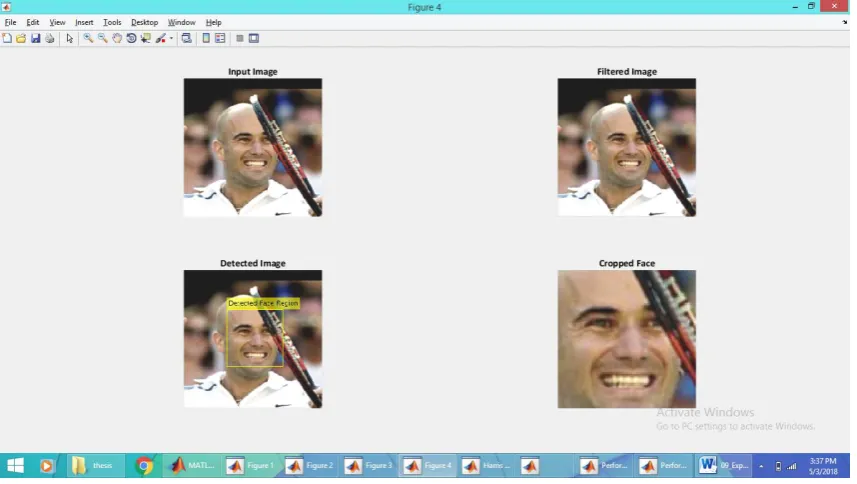Select the Edit Plot arrow tool

pos(69,38)
